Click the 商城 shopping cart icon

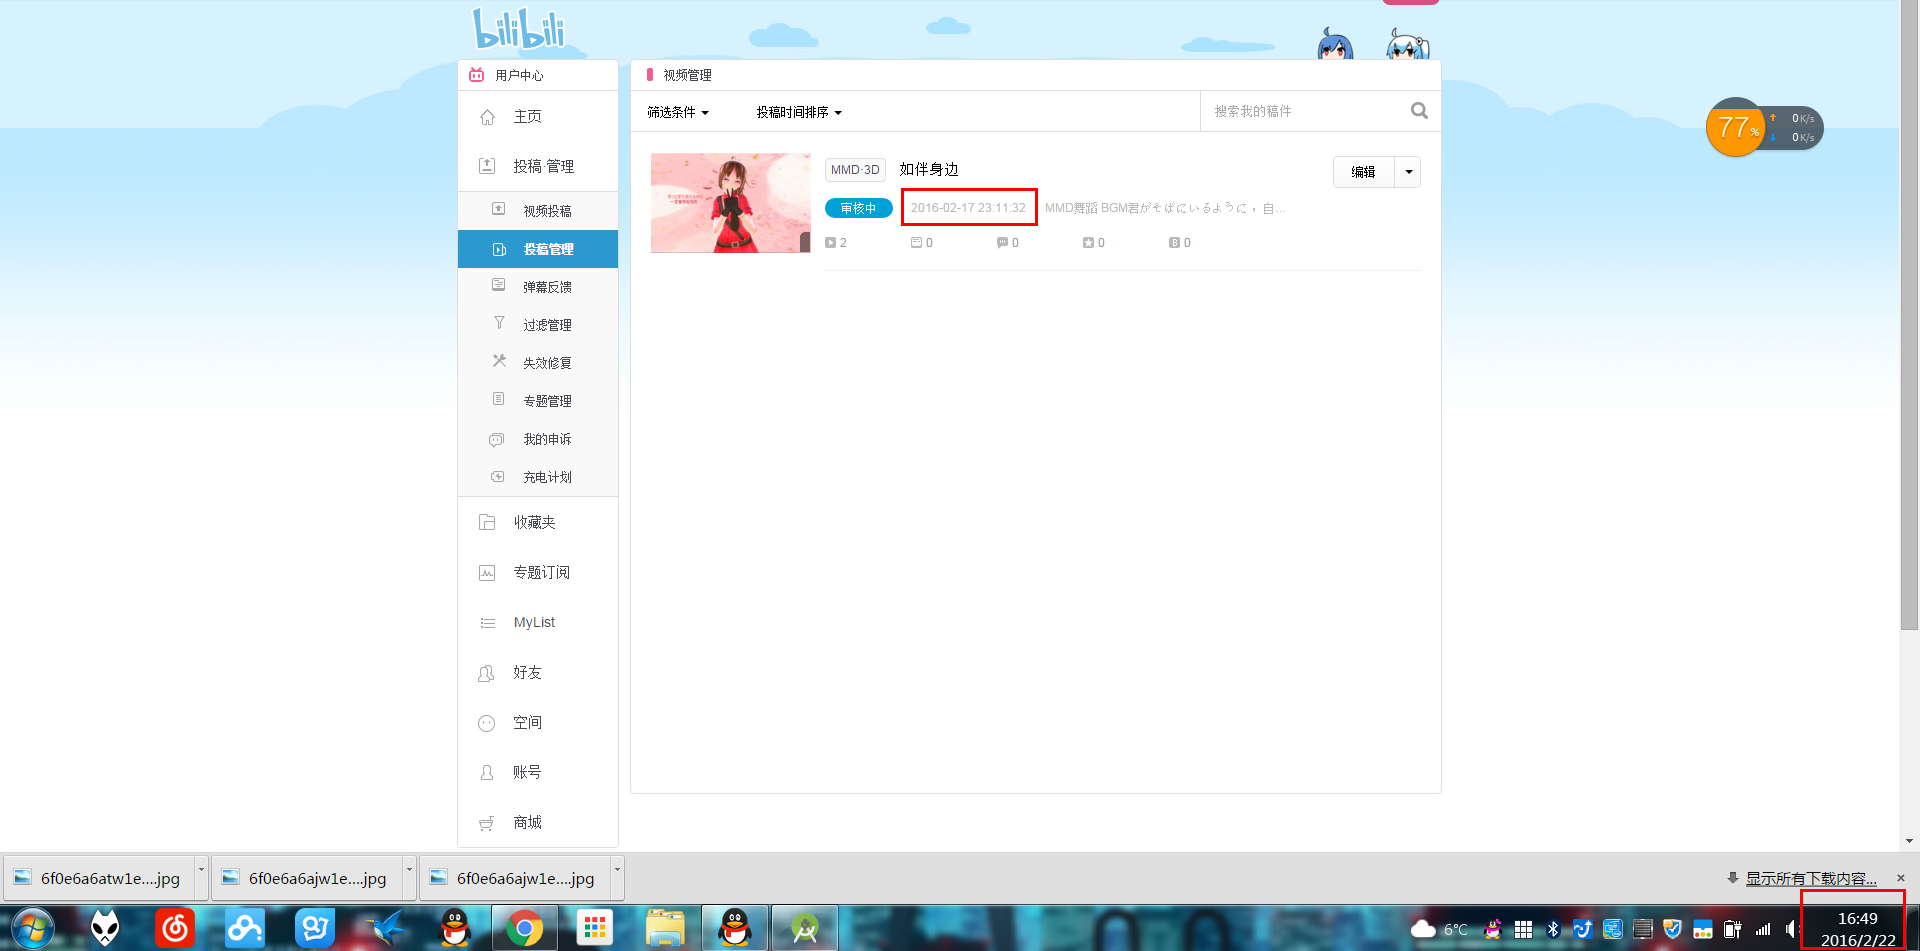(487, 823)
